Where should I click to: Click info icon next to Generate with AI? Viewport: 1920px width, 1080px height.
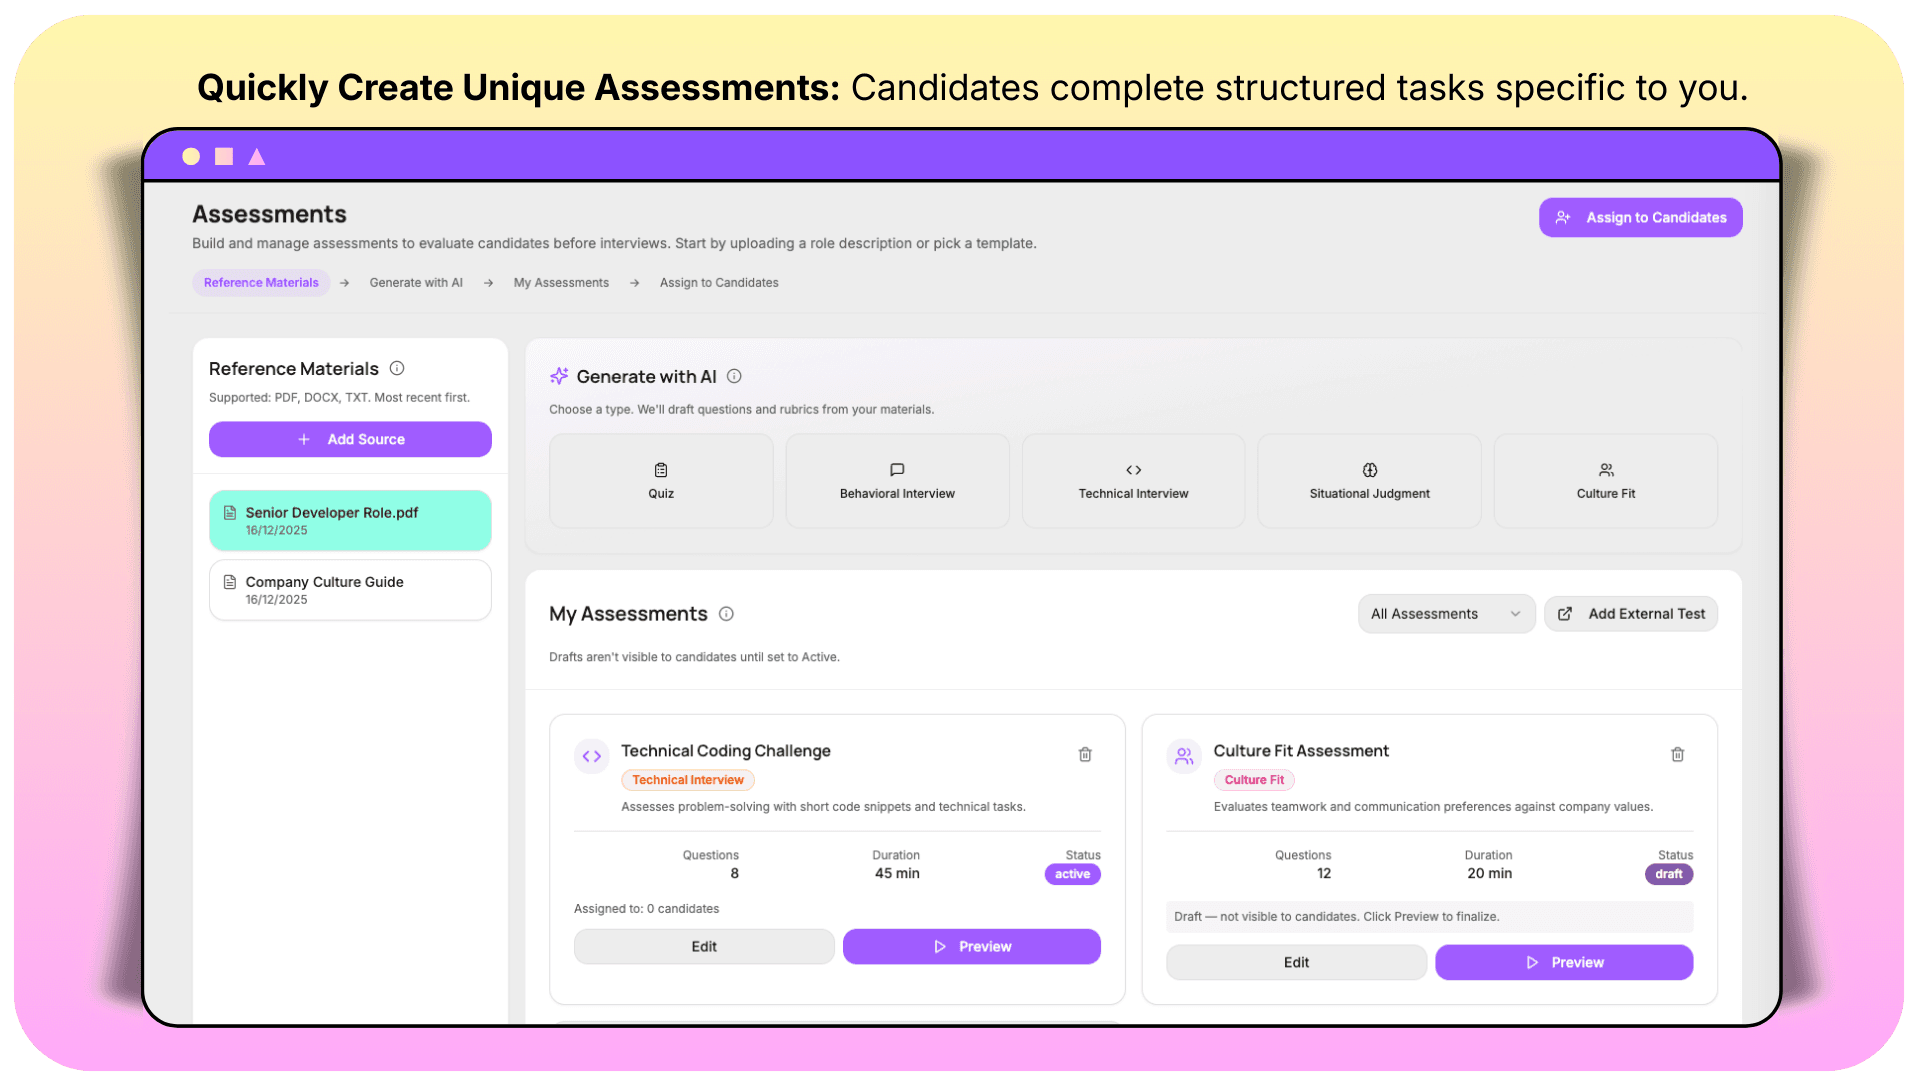[x=734, y=376]
